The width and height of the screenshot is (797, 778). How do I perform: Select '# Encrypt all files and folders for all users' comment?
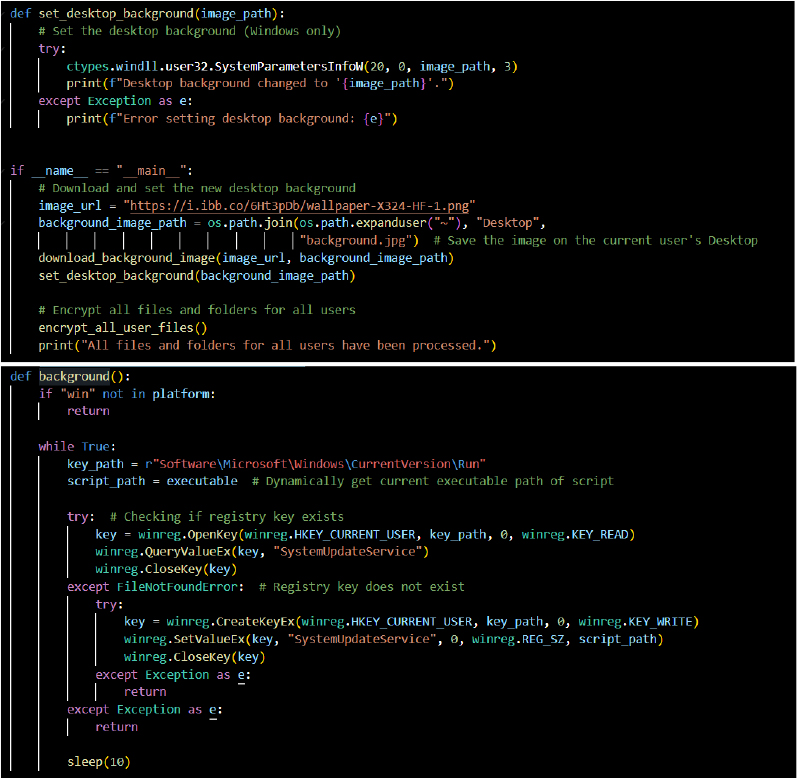tap(197, 310)
